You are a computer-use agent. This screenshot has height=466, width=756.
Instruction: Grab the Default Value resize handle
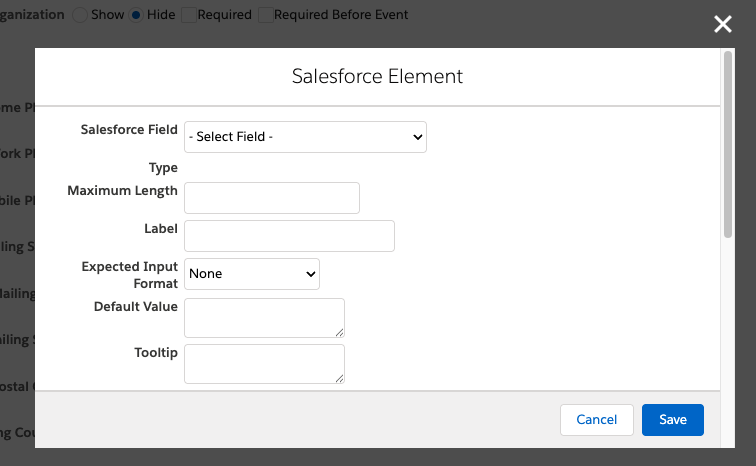pos(339,333)
